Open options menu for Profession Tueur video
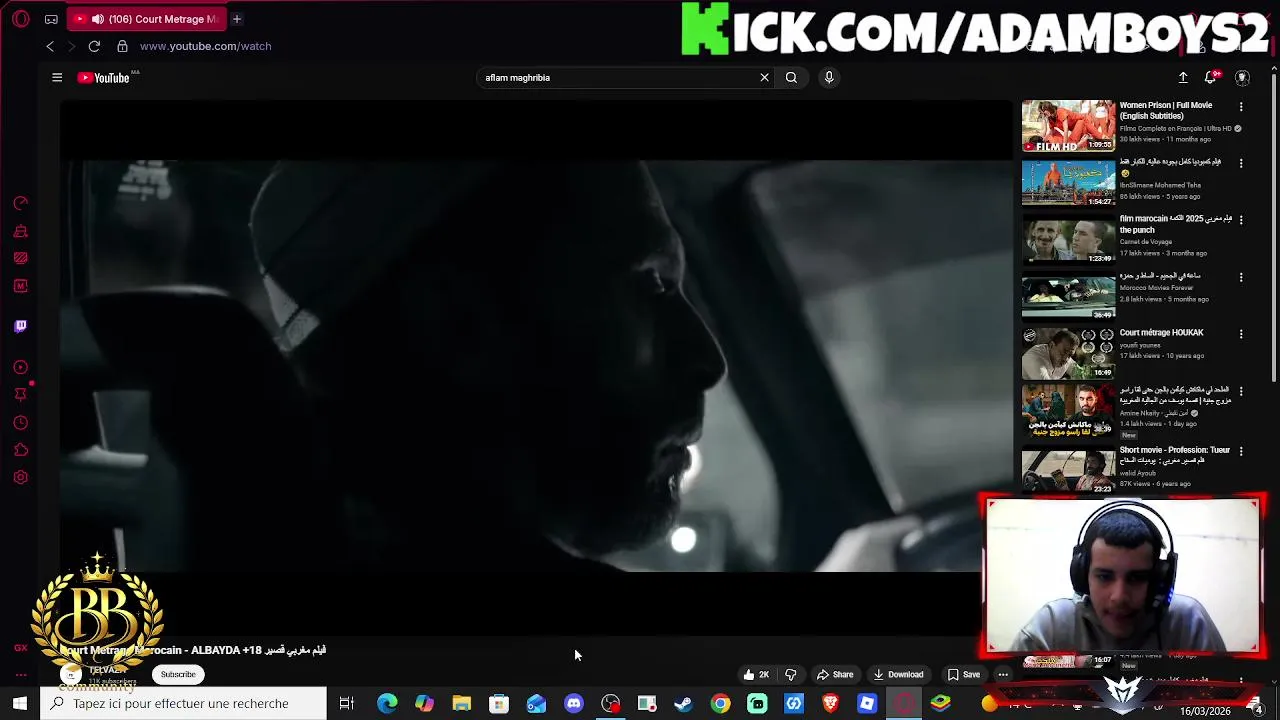 [x=1241, y=451]
